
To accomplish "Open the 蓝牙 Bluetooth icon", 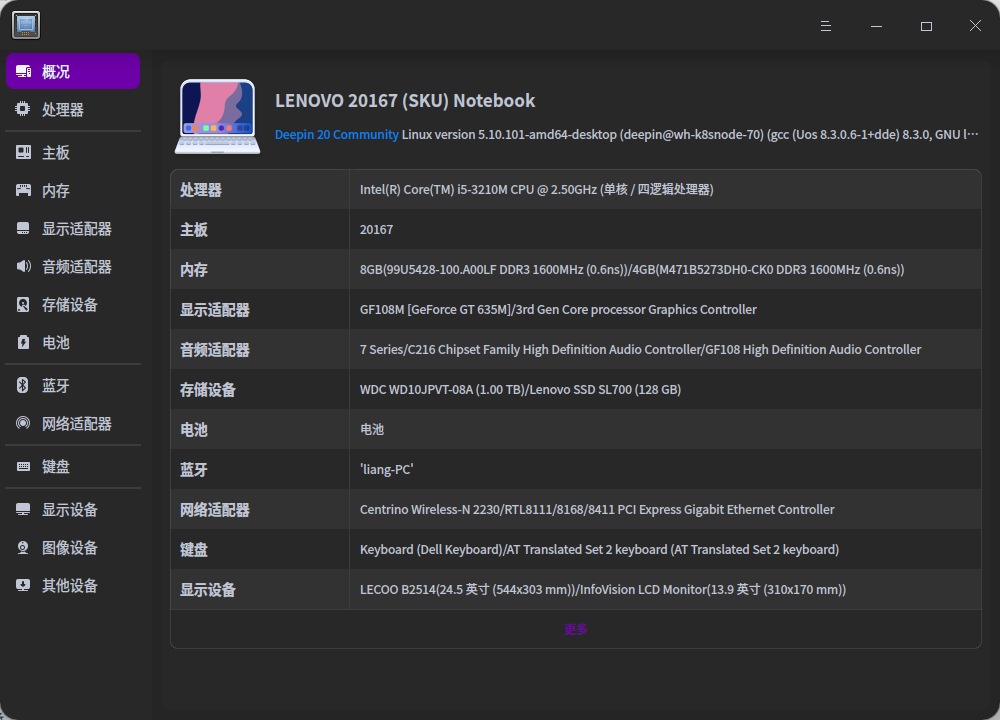I will (x=22, y=384).
